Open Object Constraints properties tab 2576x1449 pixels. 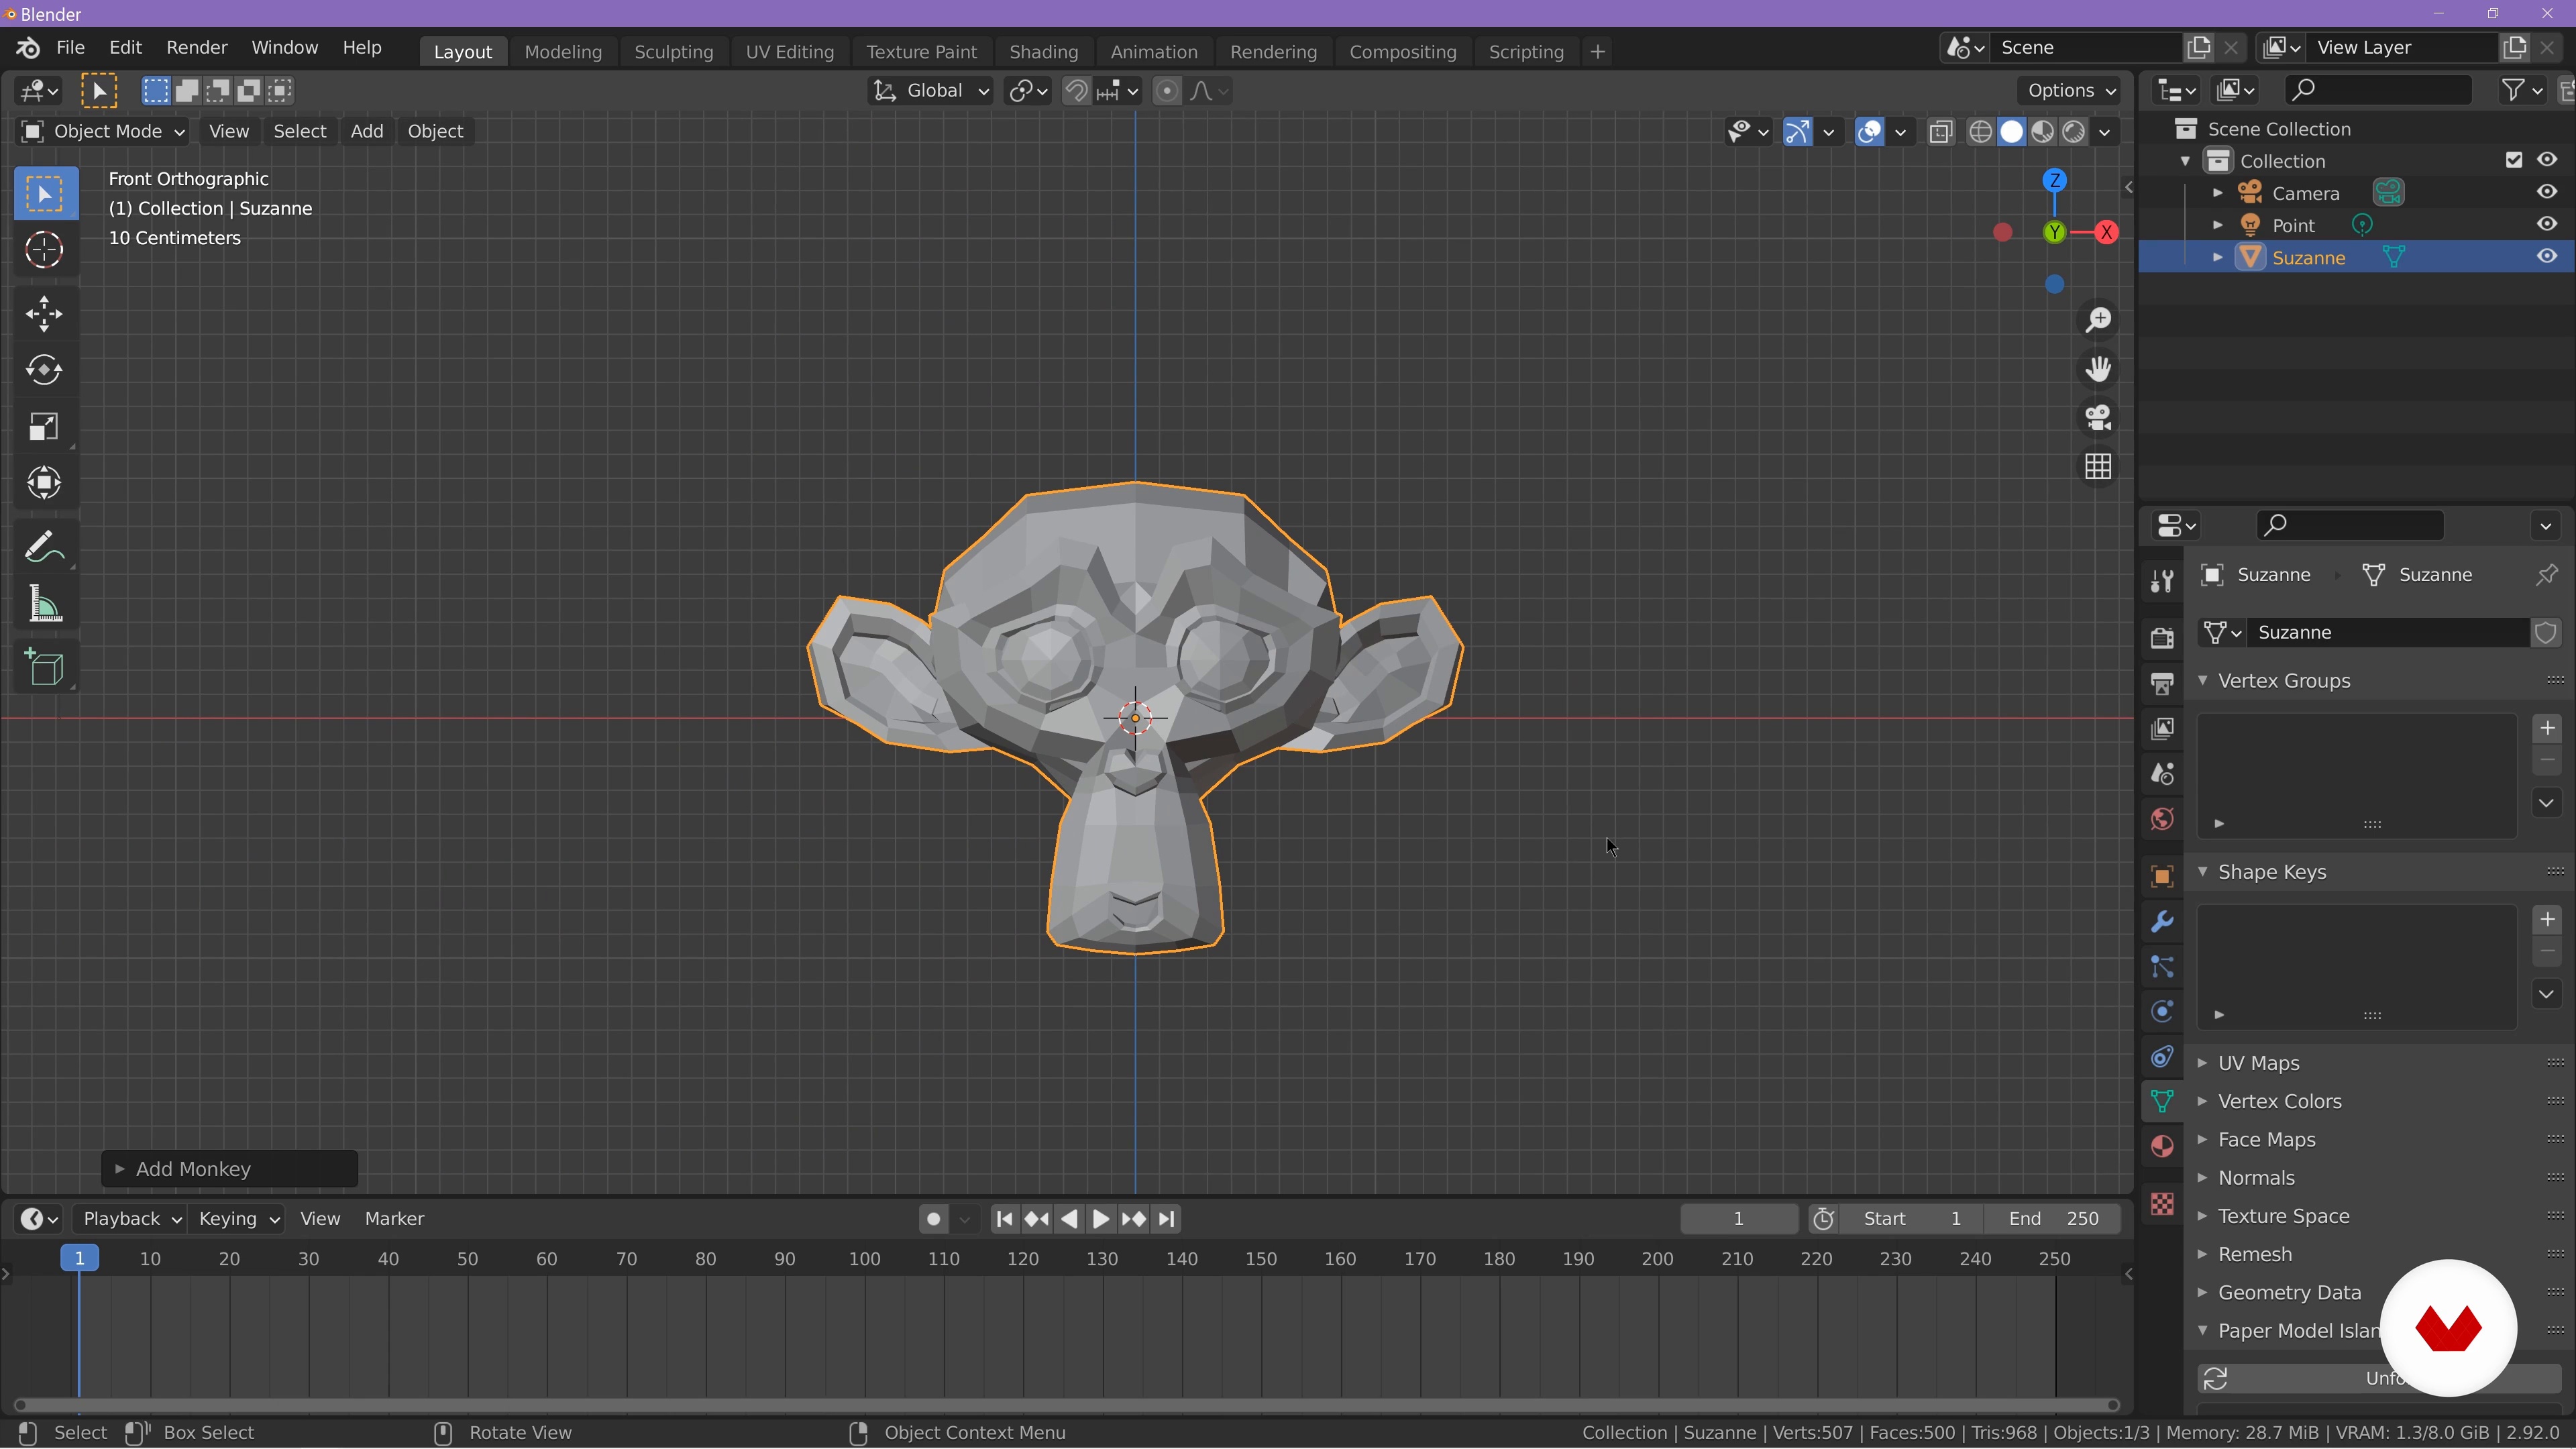[2162, 1057]
